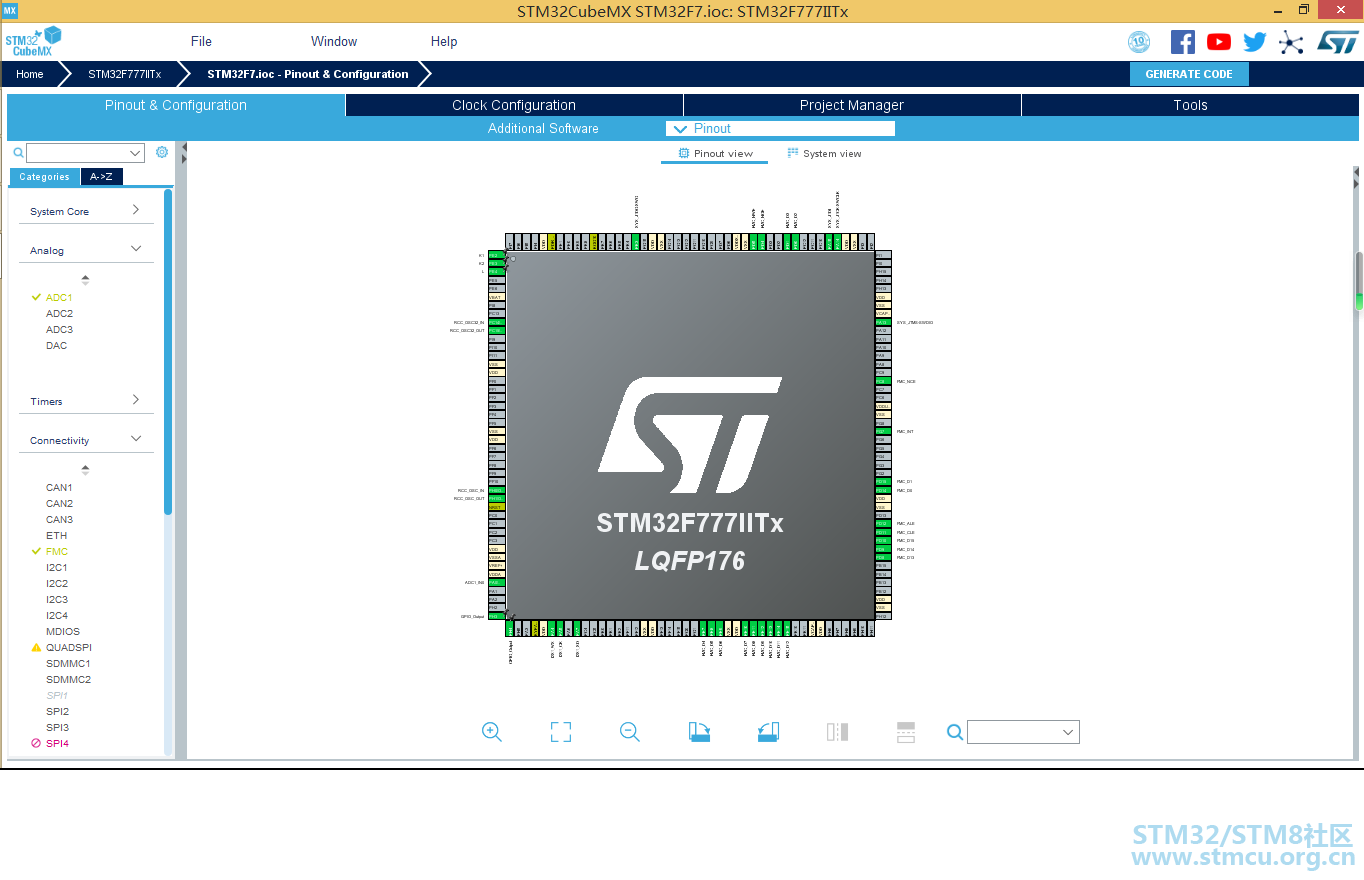Click the sort arrows under Connectivity
The height and width of the screenshot is (880, 1364).
pyautogui.click(x=85, y=470)
